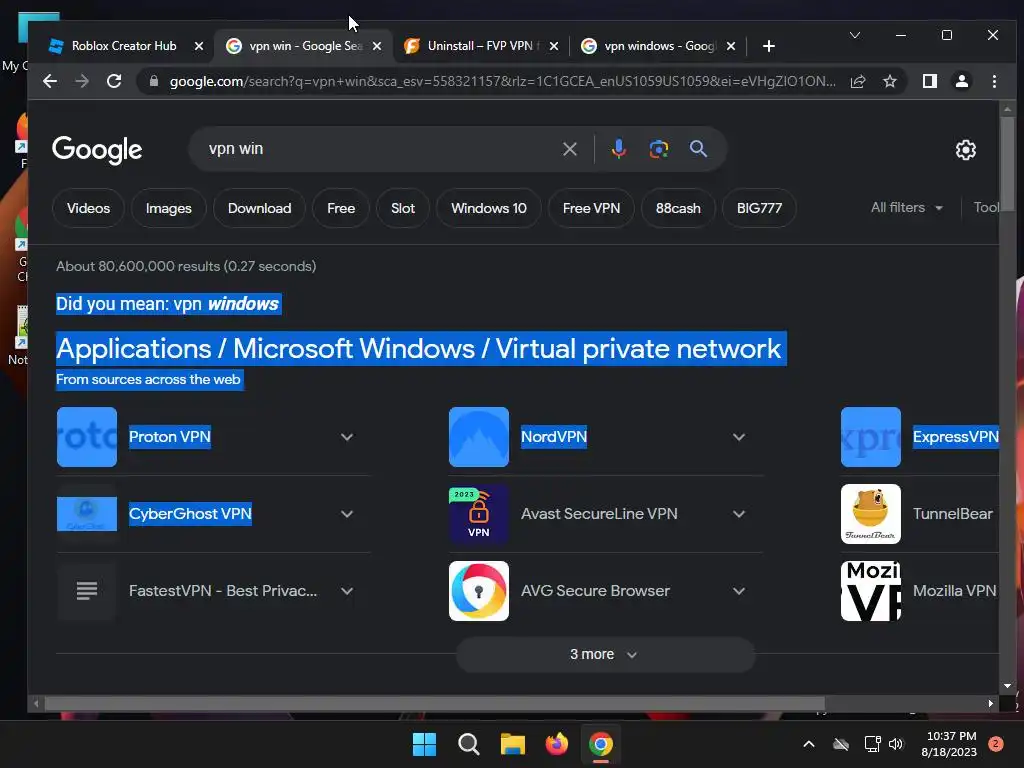Open the Windows Start menu
The width and height of the screenshot is (1024, 768).
(x=424, y=744)
